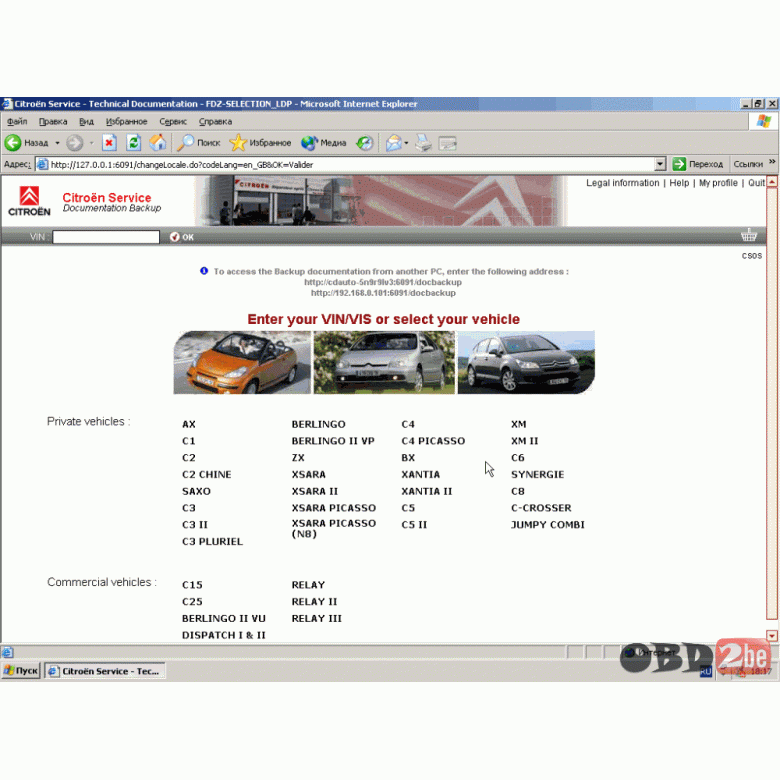Click the Back (Назад) arrow icon
The image size is (780, 780).
13,143
